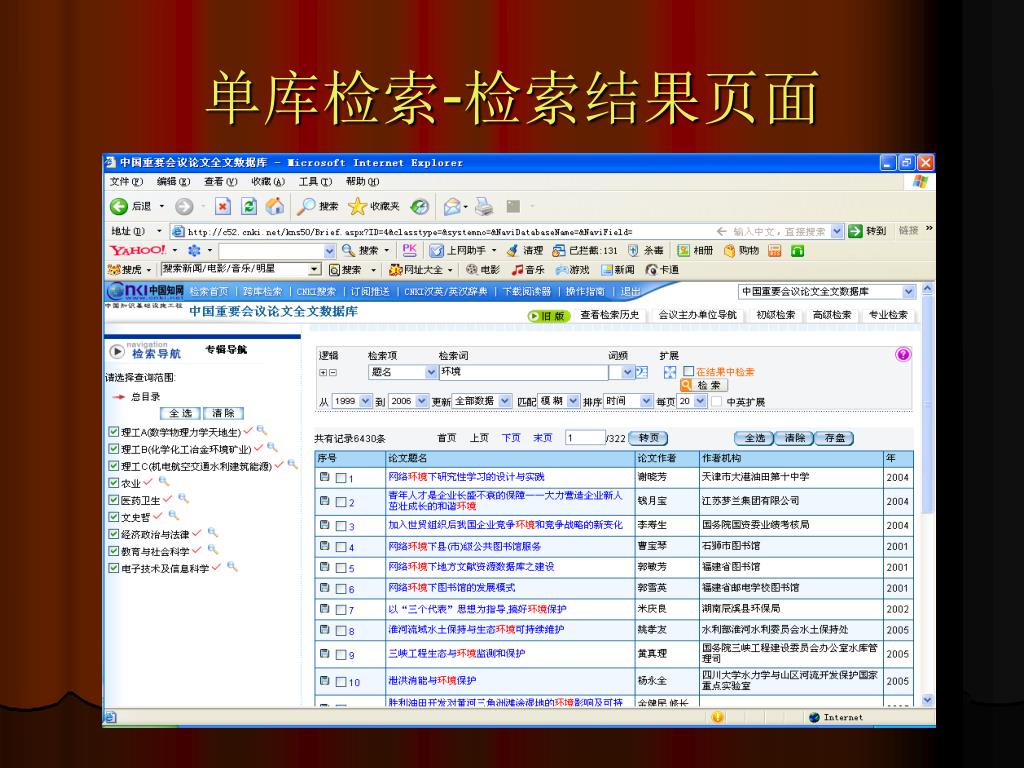
Task: Click the IE Refresh icon
Action: (x=249, y=206)
